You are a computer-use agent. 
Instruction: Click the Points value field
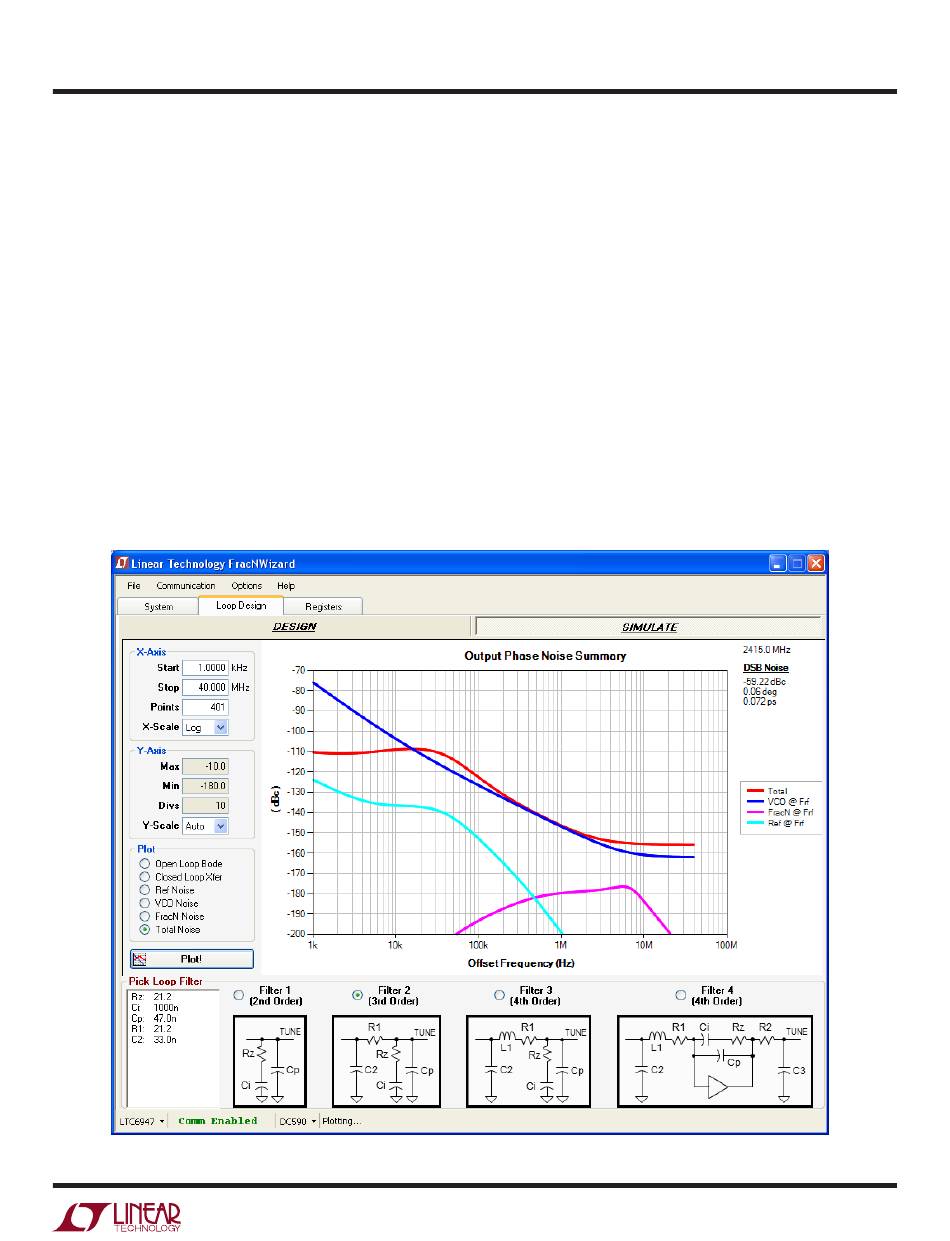pos(206,707)
